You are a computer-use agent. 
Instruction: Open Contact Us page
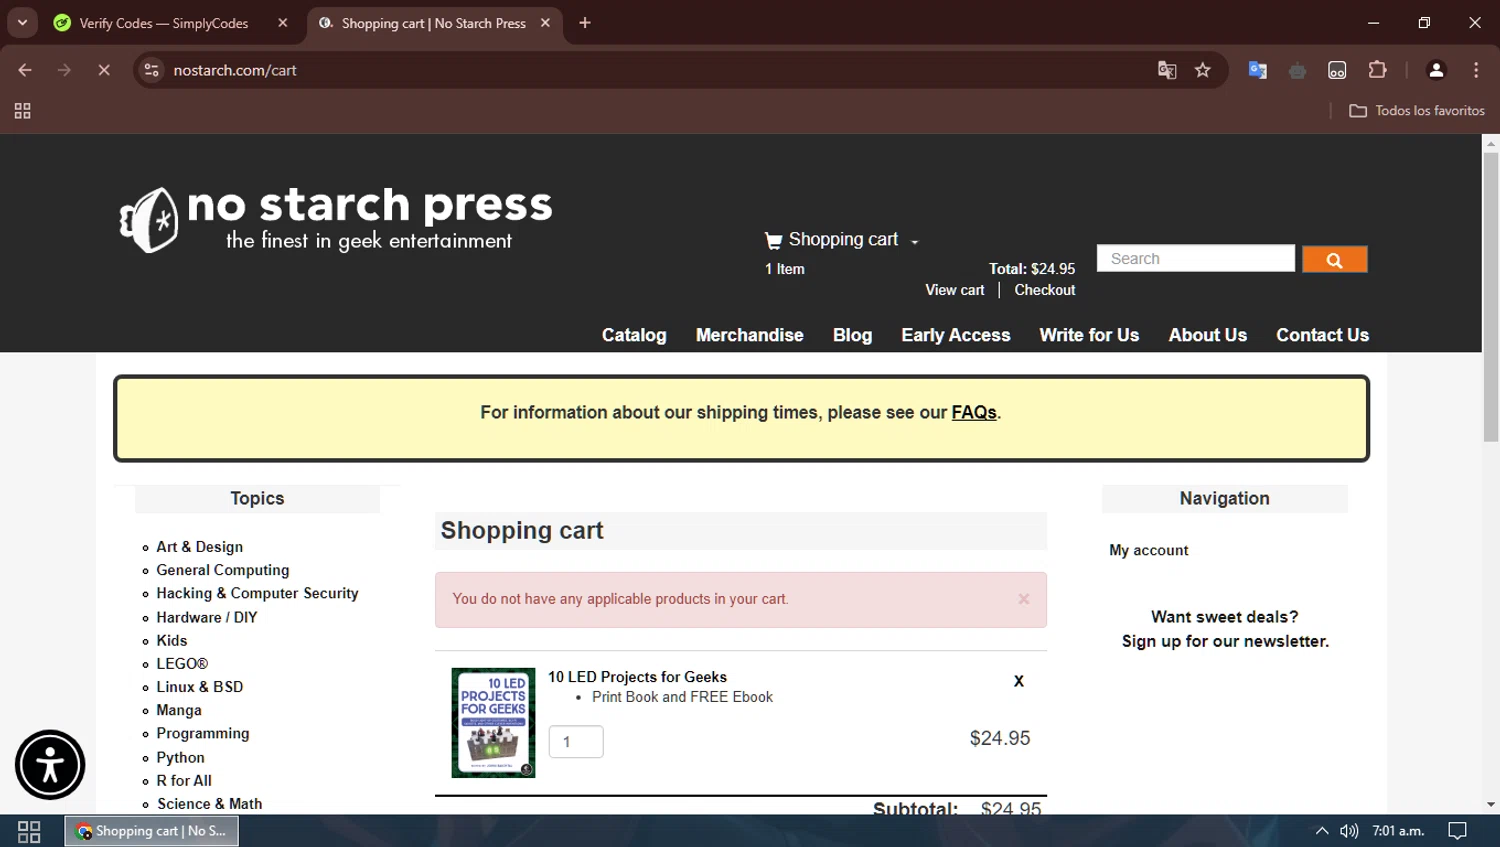pyautogui.click(x=1322, y=335)
